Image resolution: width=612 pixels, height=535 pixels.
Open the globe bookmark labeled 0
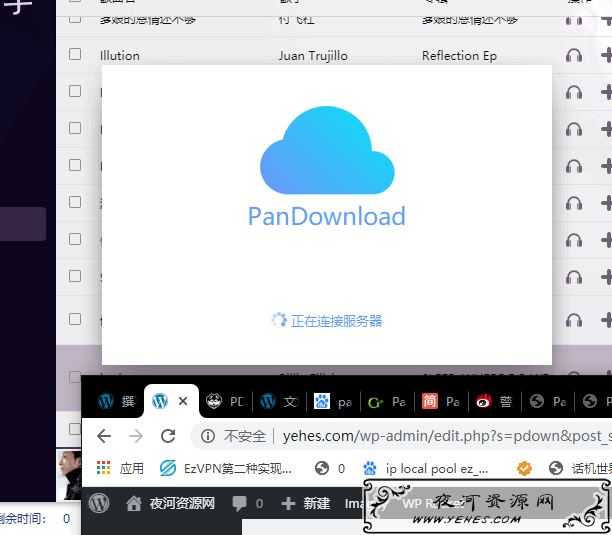(x=330, y=468)
